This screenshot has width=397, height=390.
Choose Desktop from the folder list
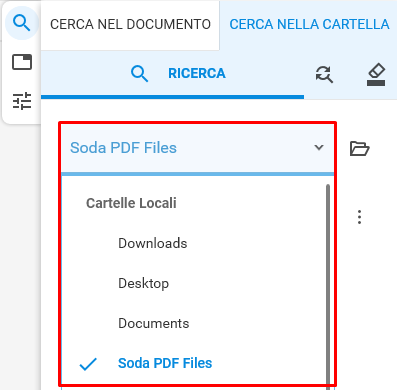(144, 284)
